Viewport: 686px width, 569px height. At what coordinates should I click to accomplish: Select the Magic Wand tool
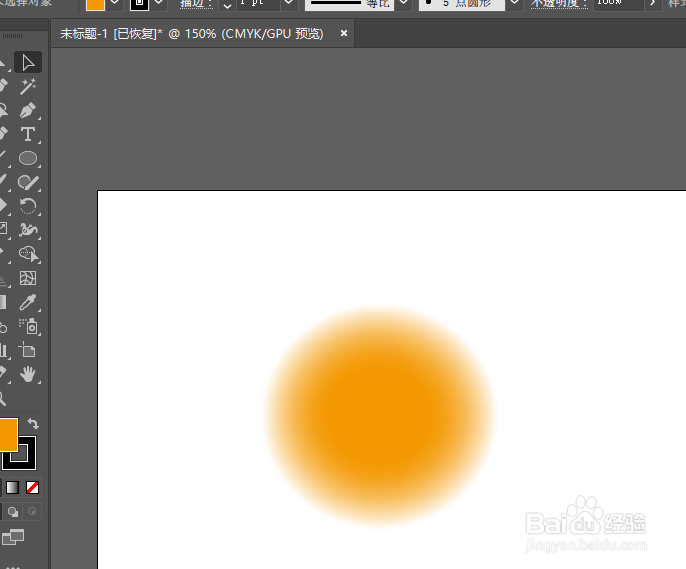point(28,87)
